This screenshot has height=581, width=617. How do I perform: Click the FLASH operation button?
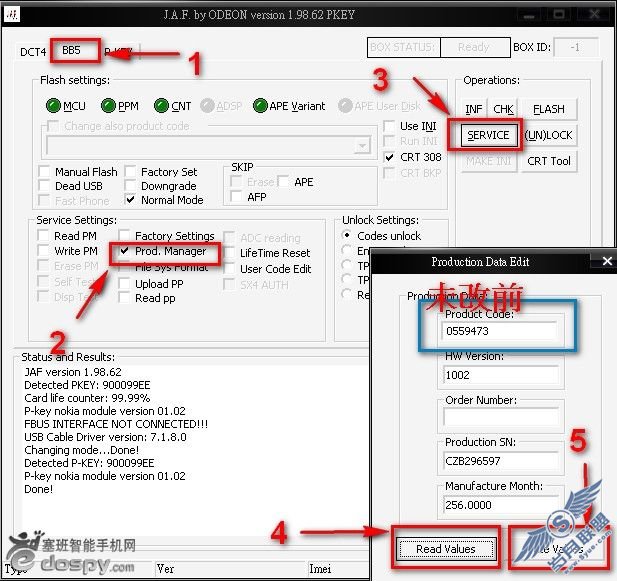point(549,109)
